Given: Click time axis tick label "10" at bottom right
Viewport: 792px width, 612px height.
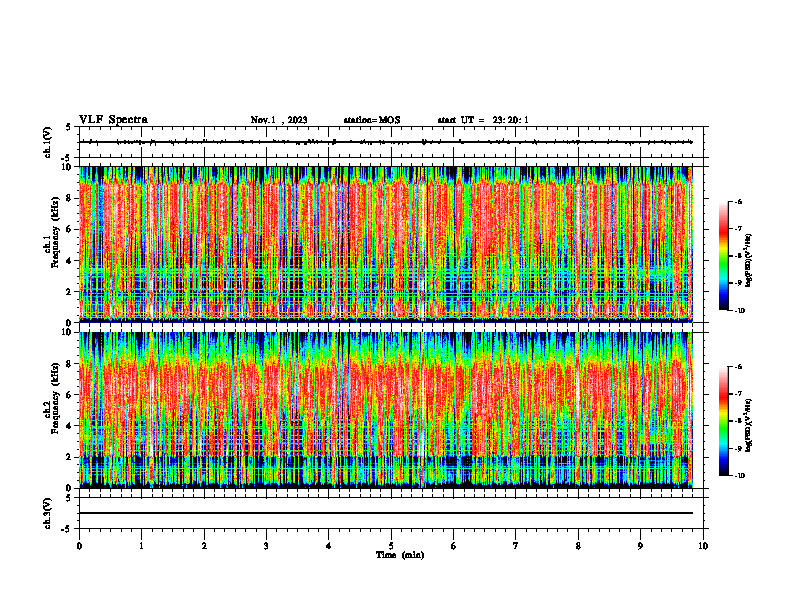Looking at the screenshot, I should point(703,546).
